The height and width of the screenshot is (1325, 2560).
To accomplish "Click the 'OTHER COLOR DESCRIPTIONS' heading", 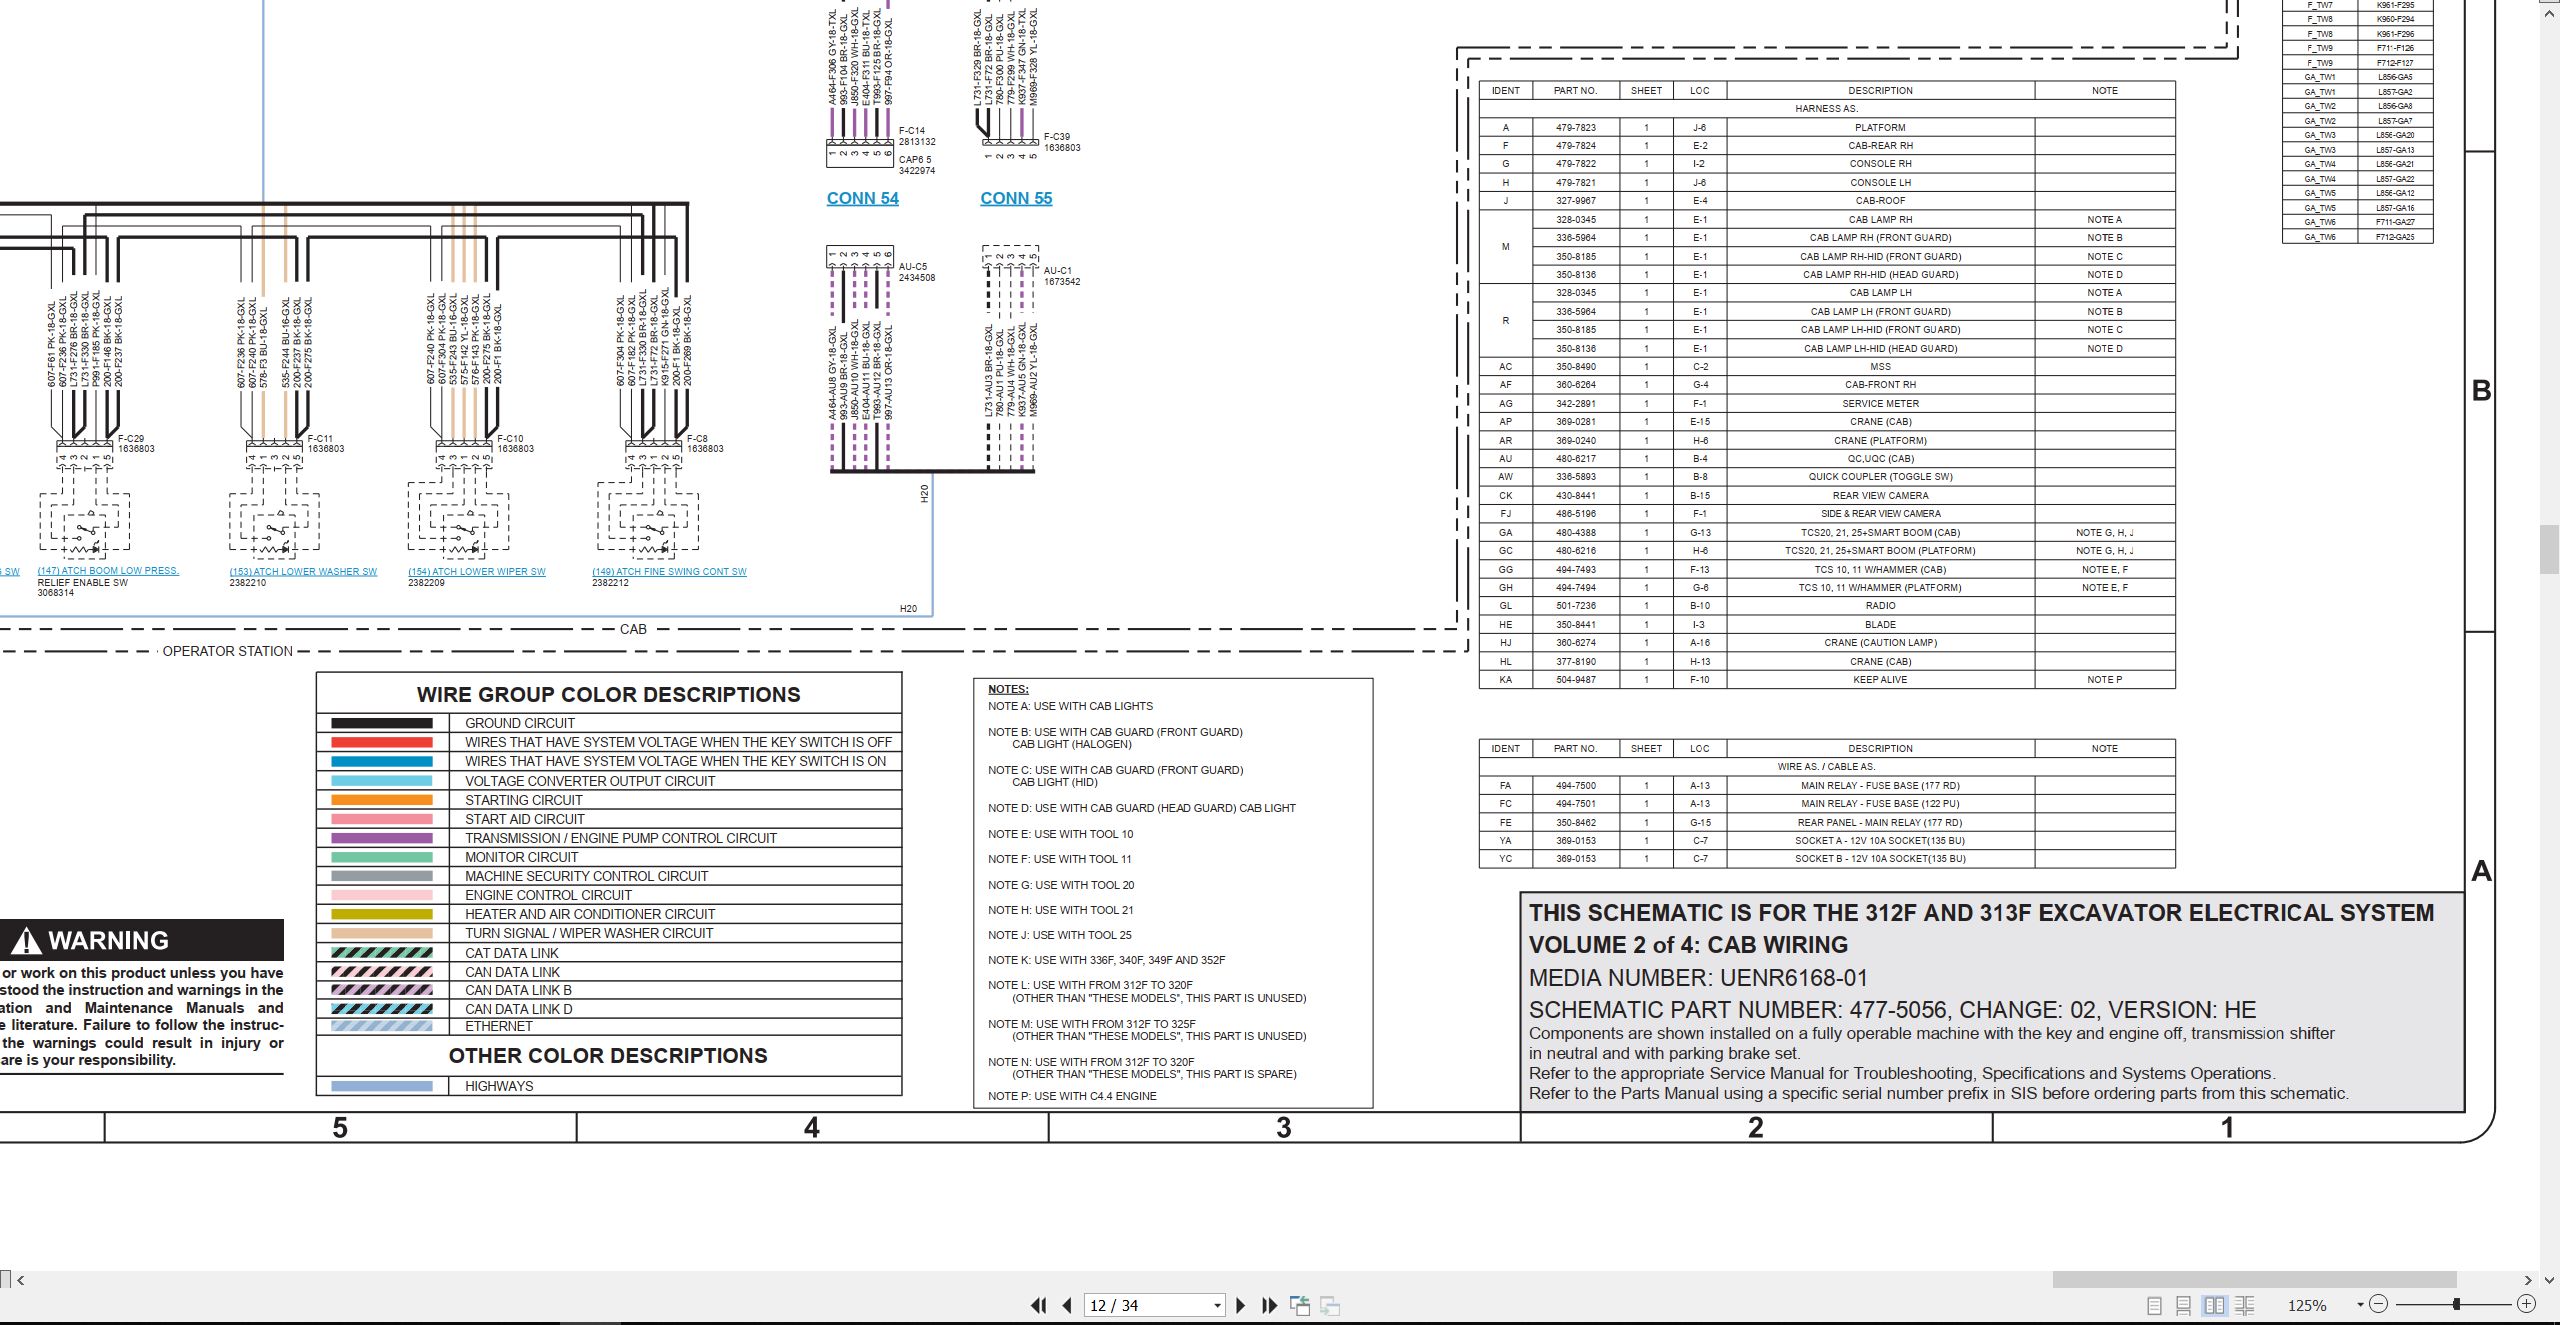I will click(608, 1056).
